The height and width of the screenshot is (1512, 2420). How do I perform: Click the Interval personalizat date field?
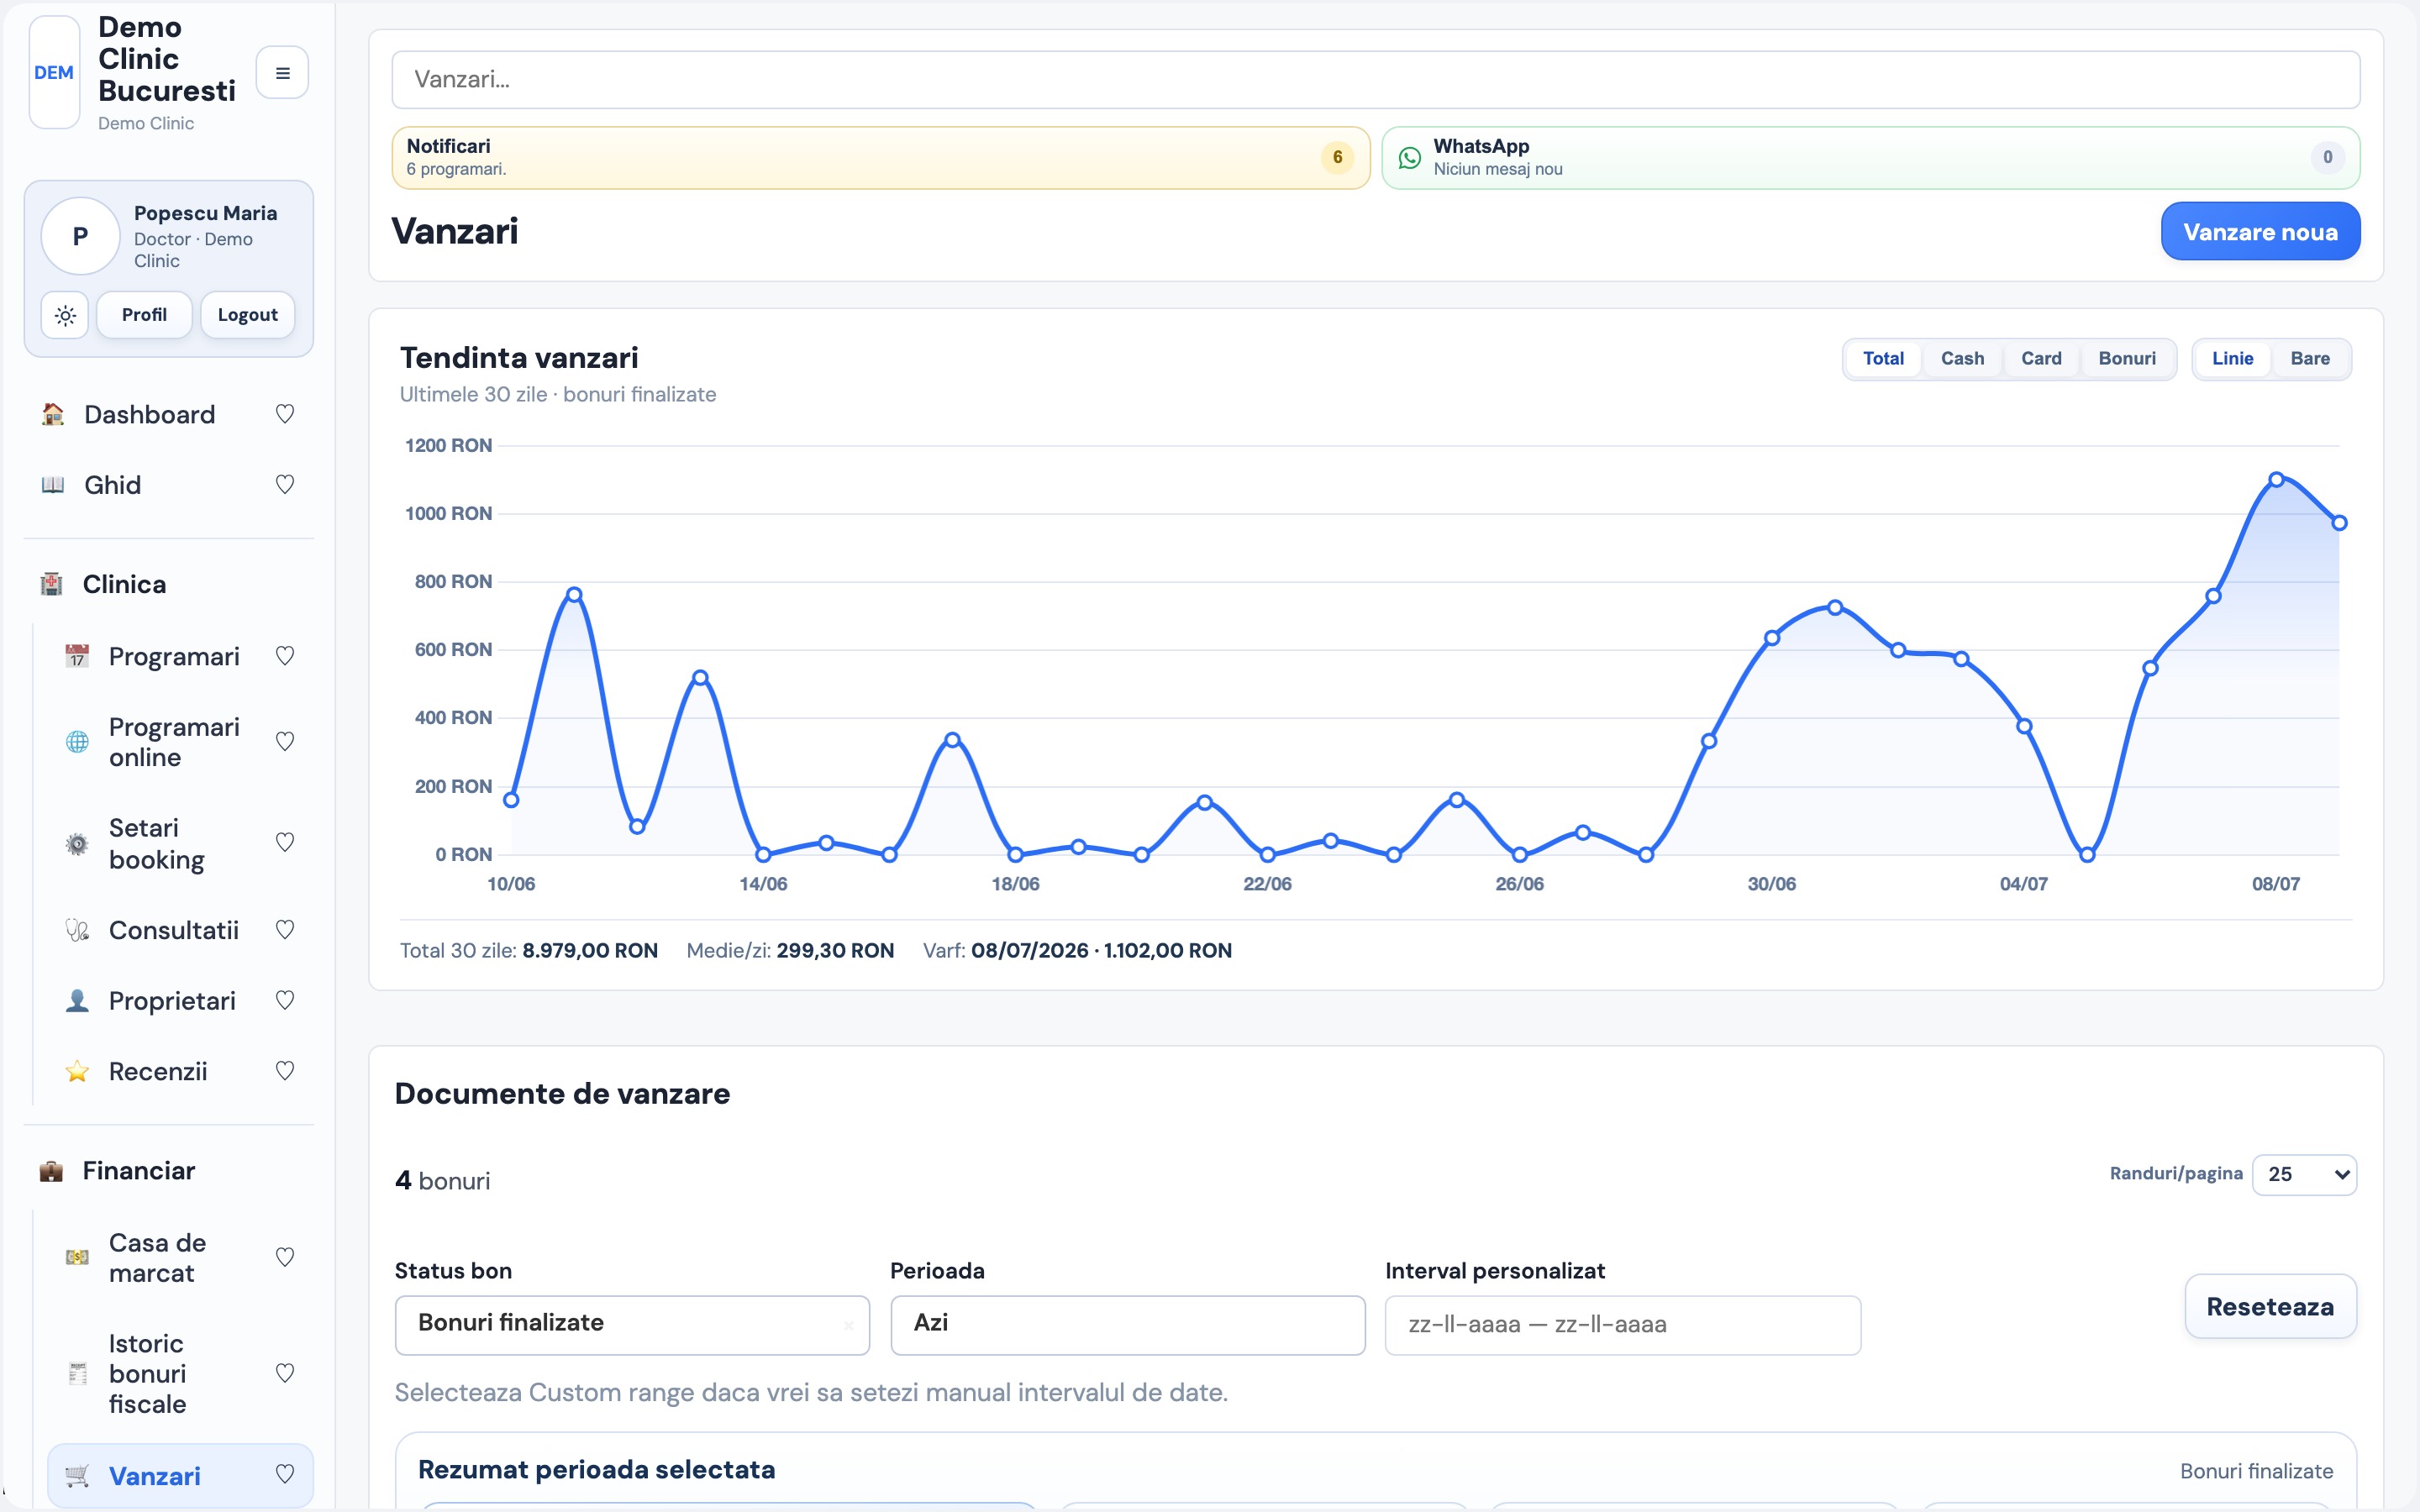click(1622, 1325)
